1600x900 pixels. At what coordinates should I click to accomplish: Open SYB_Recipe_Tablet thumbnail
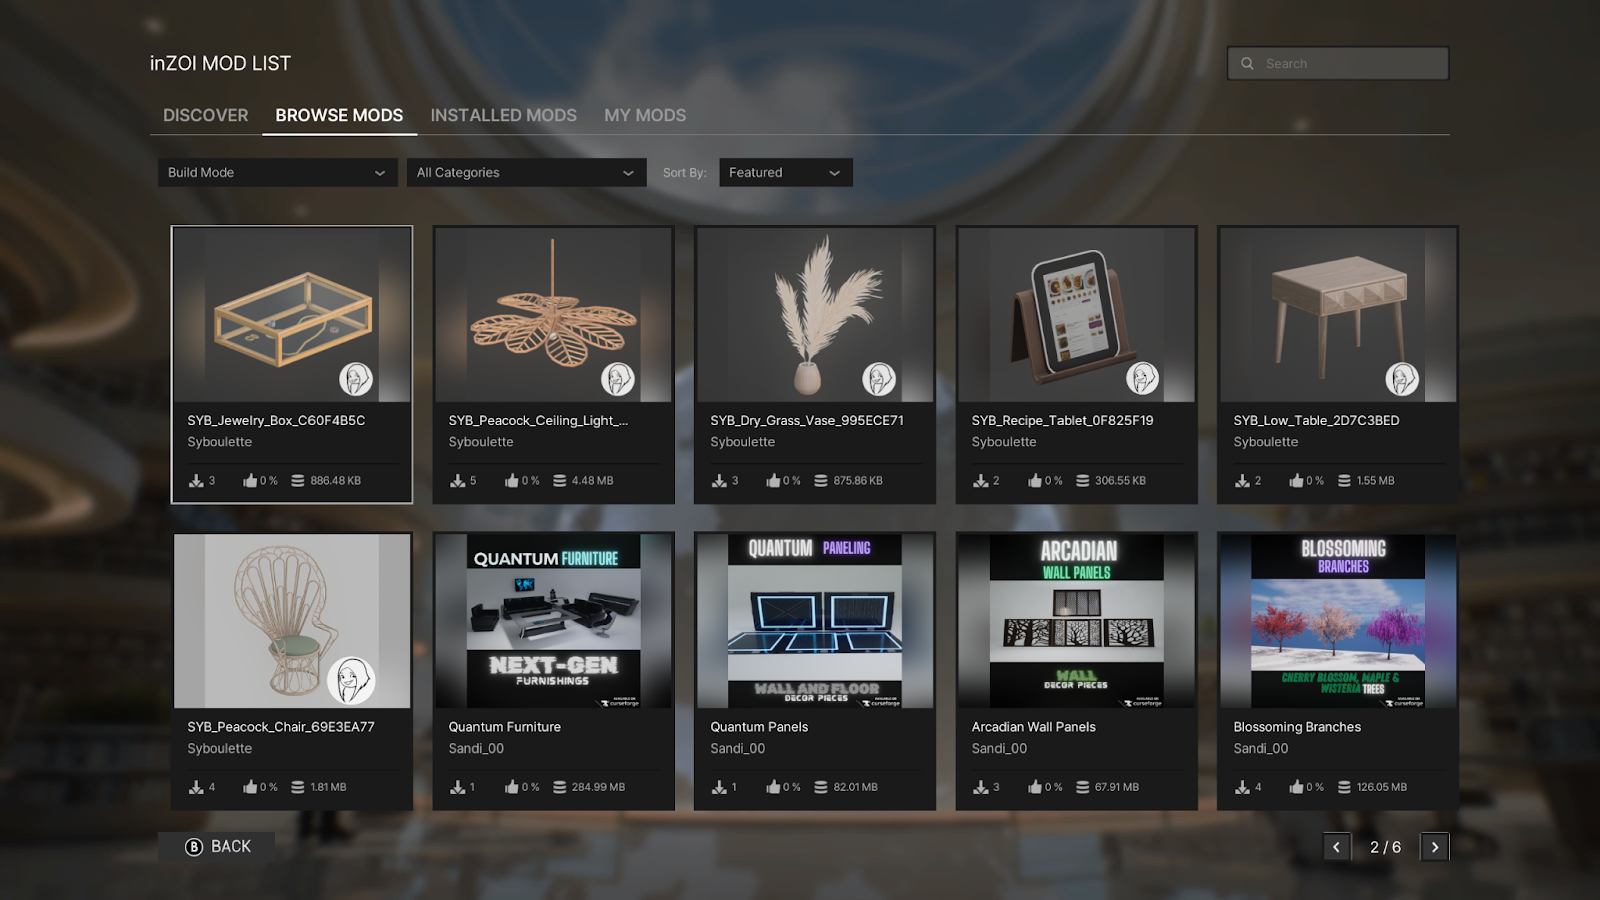pyautogui.click(x=1077, y=315)
